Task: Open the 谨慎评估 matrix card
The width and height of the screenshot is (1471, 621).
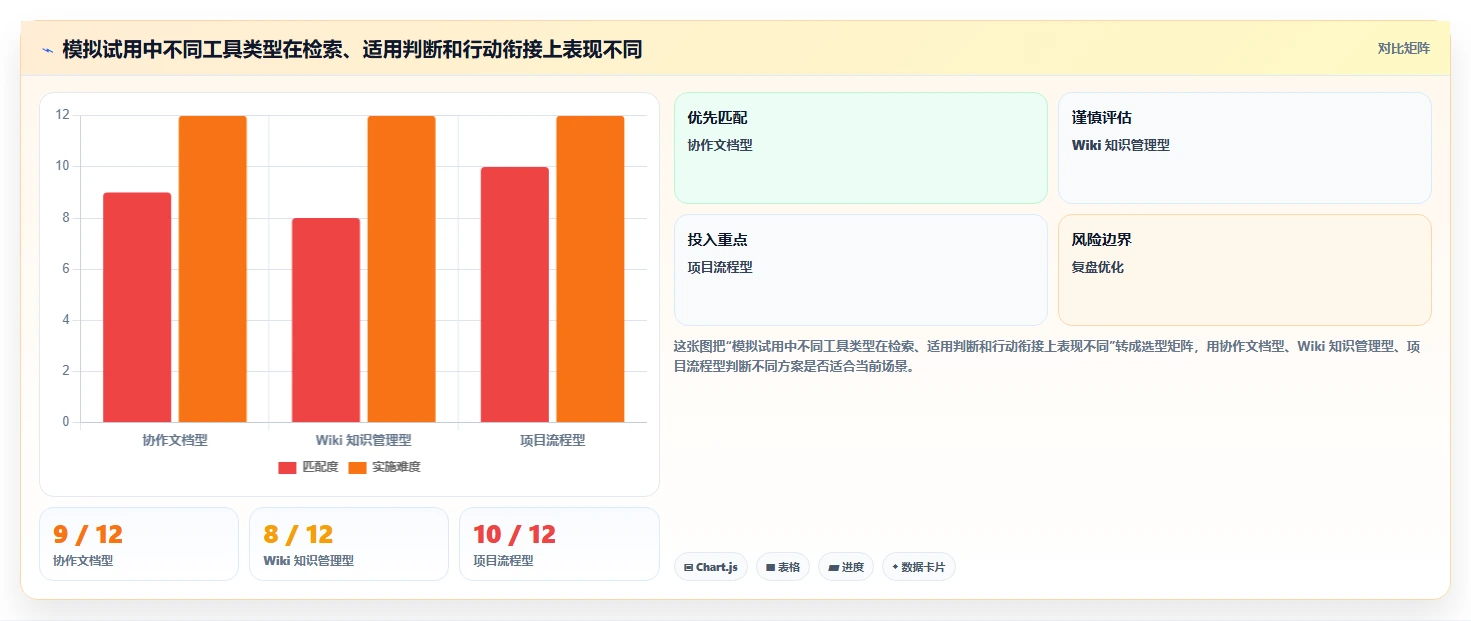Action: pyautogui.click(x=1245, y=148)
